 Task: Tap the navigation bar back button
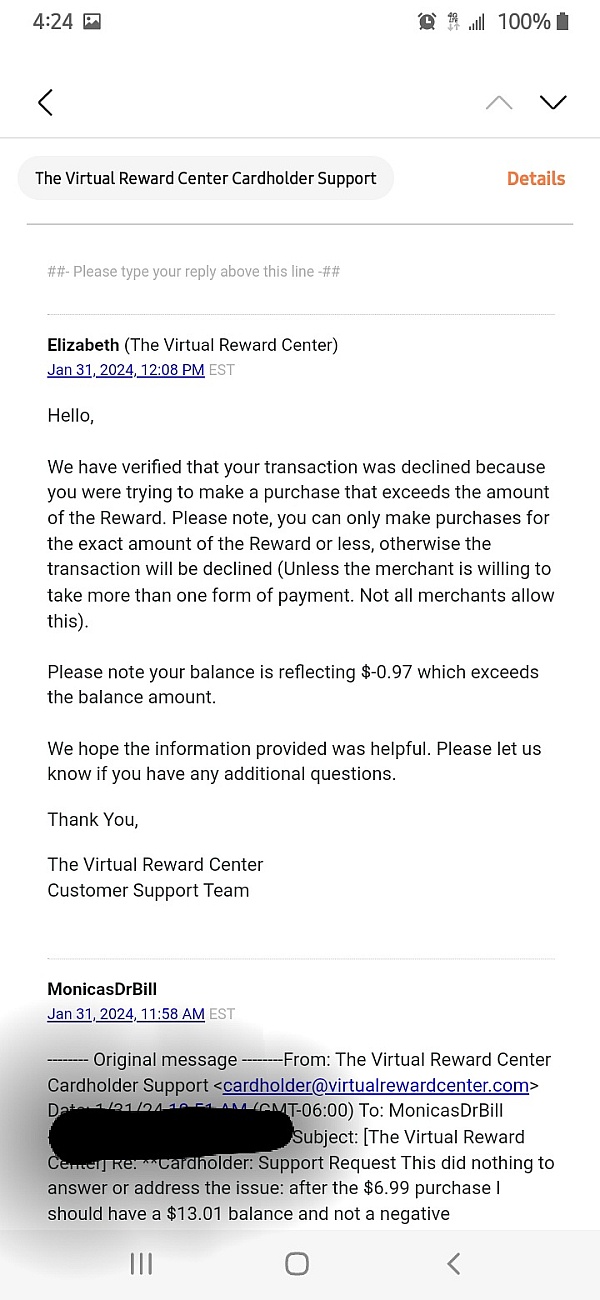(453, 1263)
